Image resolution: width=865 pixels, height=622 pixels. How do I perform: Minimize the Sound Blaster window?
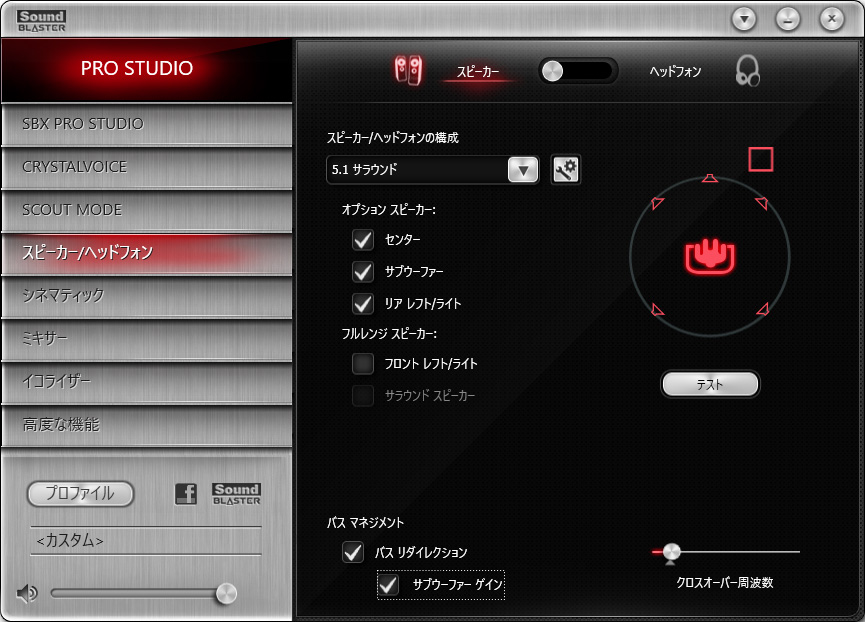(x=788, y=19)
